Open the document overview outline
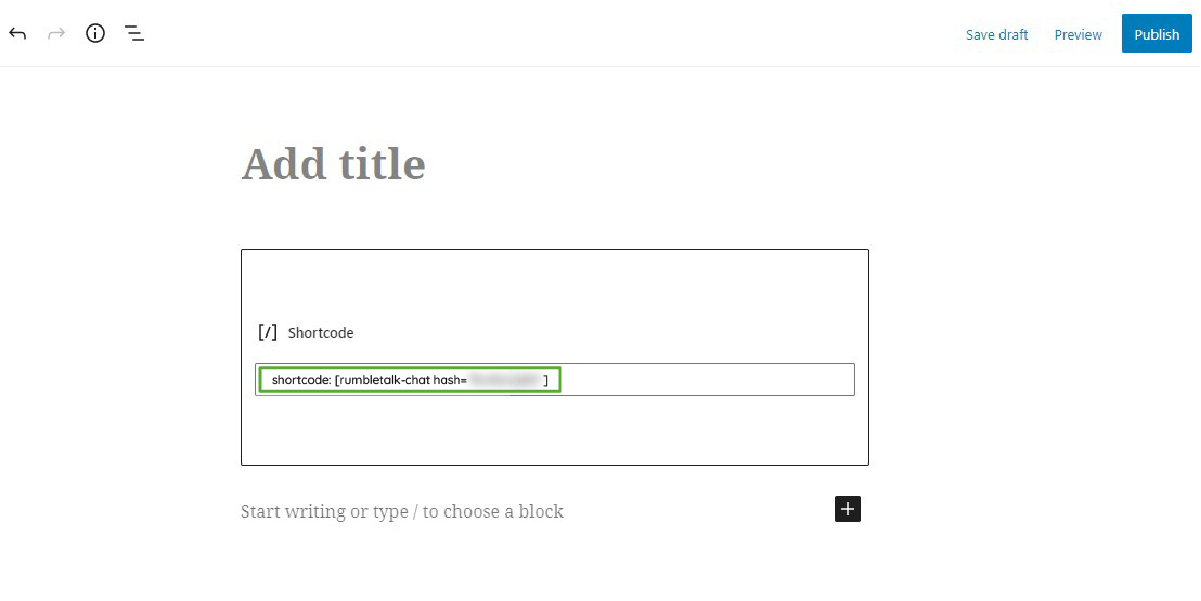This screenshot has width=1201, height=601. pos(134,33)
